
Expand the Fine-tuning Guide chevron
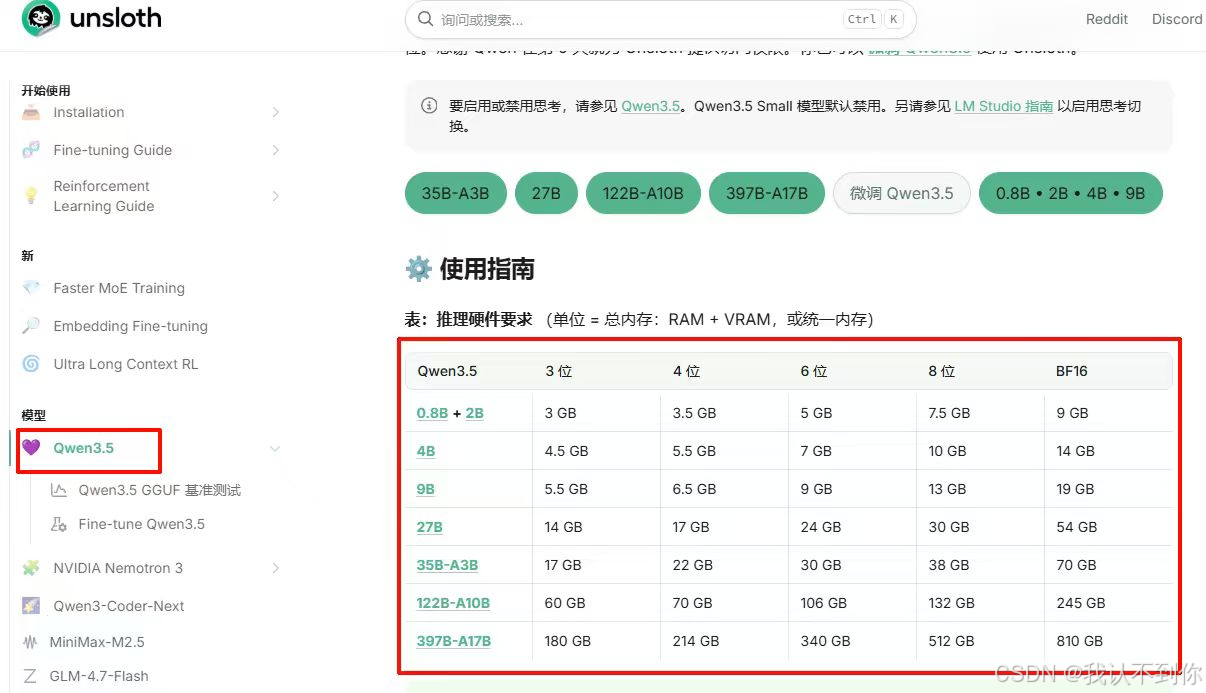(x=275, y=150)
